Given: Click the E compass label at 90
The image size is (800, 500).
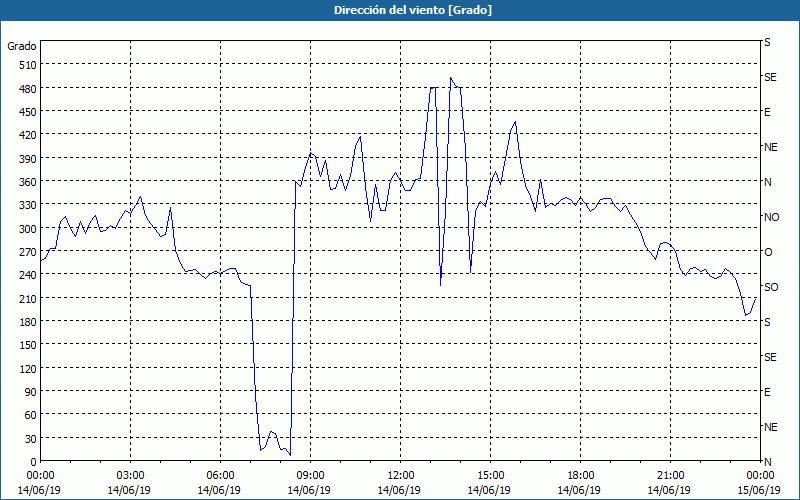Looking at the screenshot, I should 767,392.
